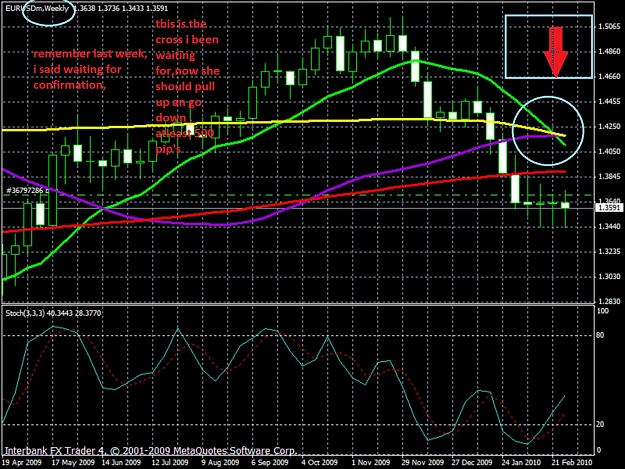625x469 pixels.
Task: Click the 4 Oct 2009 date label
Action: tap(319, 462)
